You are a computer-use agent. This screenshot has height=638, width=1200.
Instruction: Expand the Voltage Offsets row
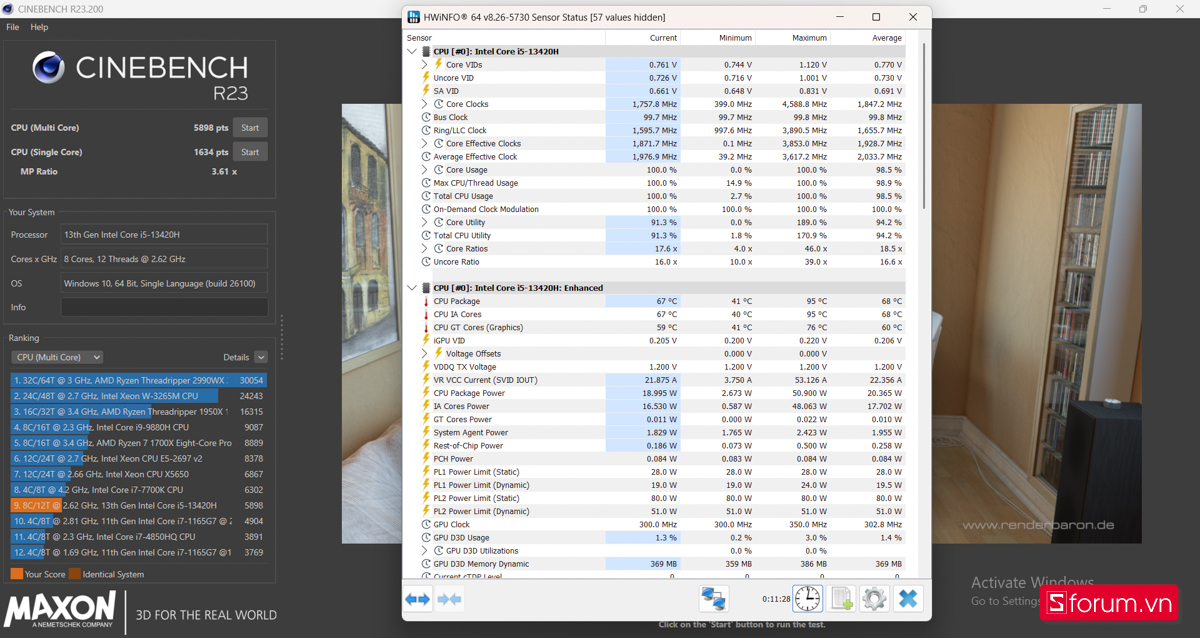425,353
